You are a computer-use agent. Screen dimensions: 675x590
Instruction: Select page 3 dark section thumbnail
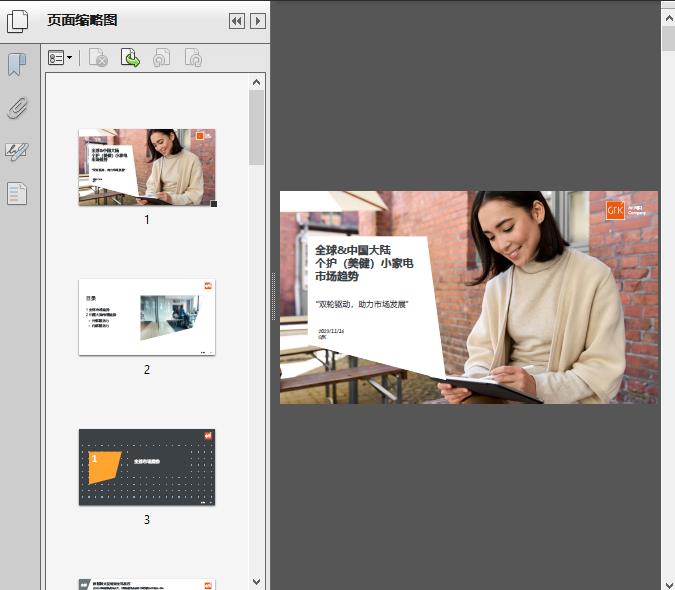[147, 467]
